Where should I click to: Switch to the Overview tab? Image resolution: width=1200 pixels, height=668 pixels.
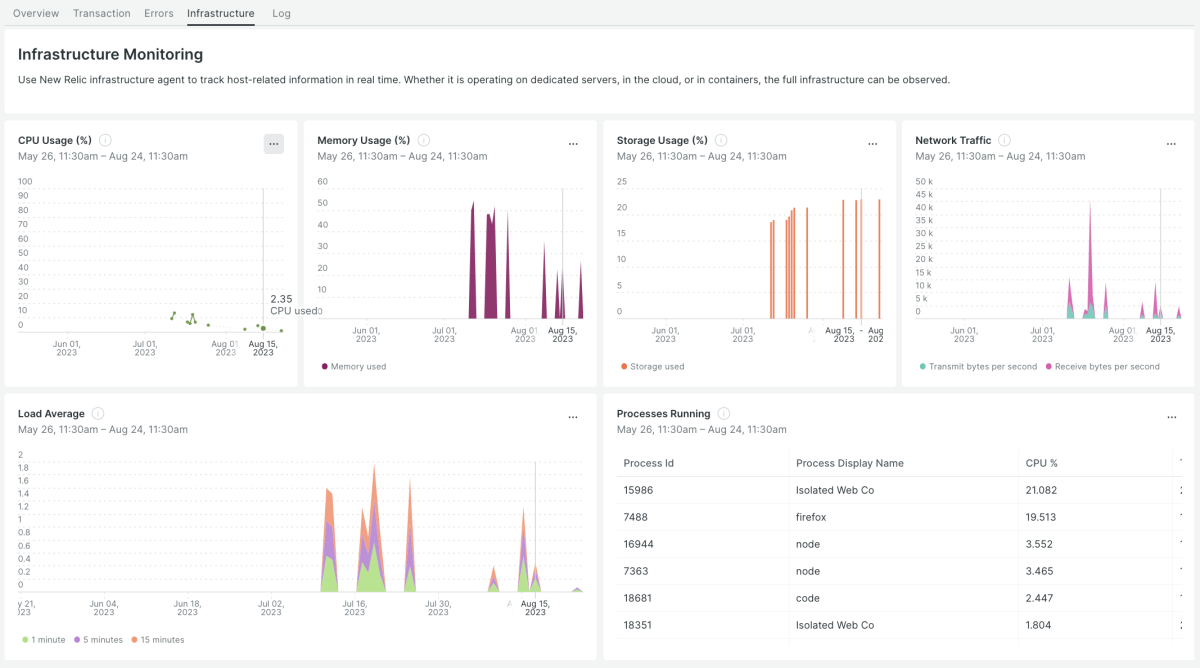tap(36, 13)
